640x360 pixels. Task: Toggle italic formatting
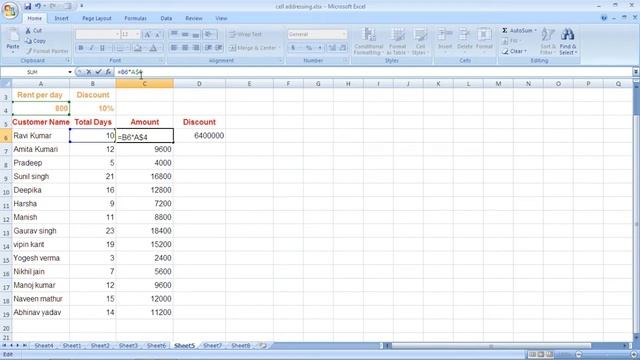click(91, 48)
